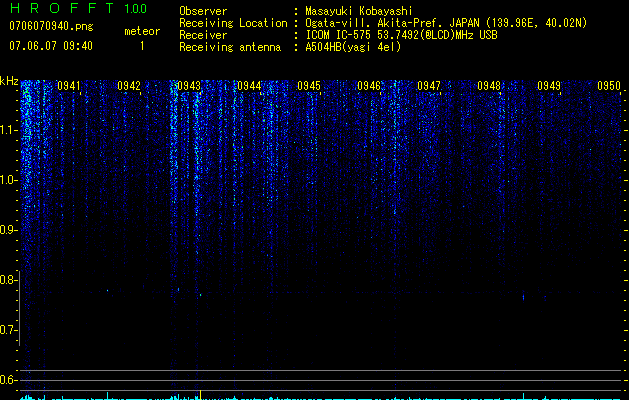Click the meteor count value 1
Screen dimensions: 629x400
coord(142,46)
